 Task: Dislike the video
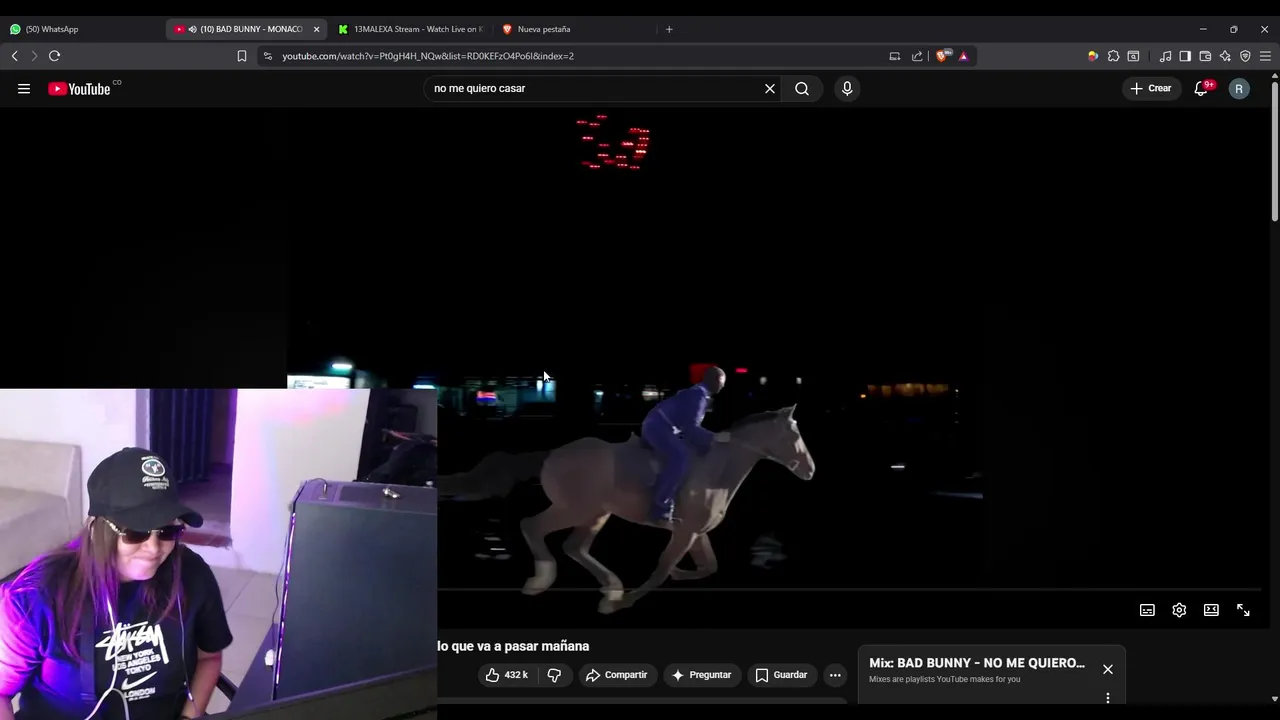[x=554, y=675]
